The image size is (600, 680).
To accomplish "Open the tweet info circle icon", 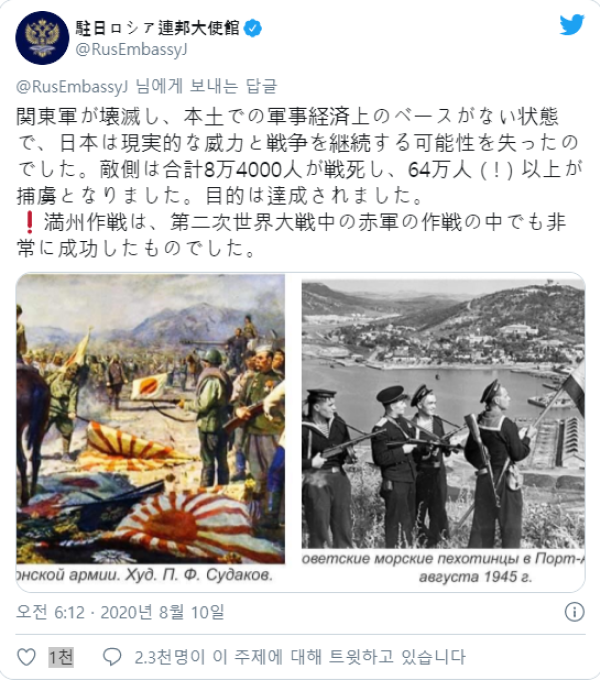I will coord(574,612).
